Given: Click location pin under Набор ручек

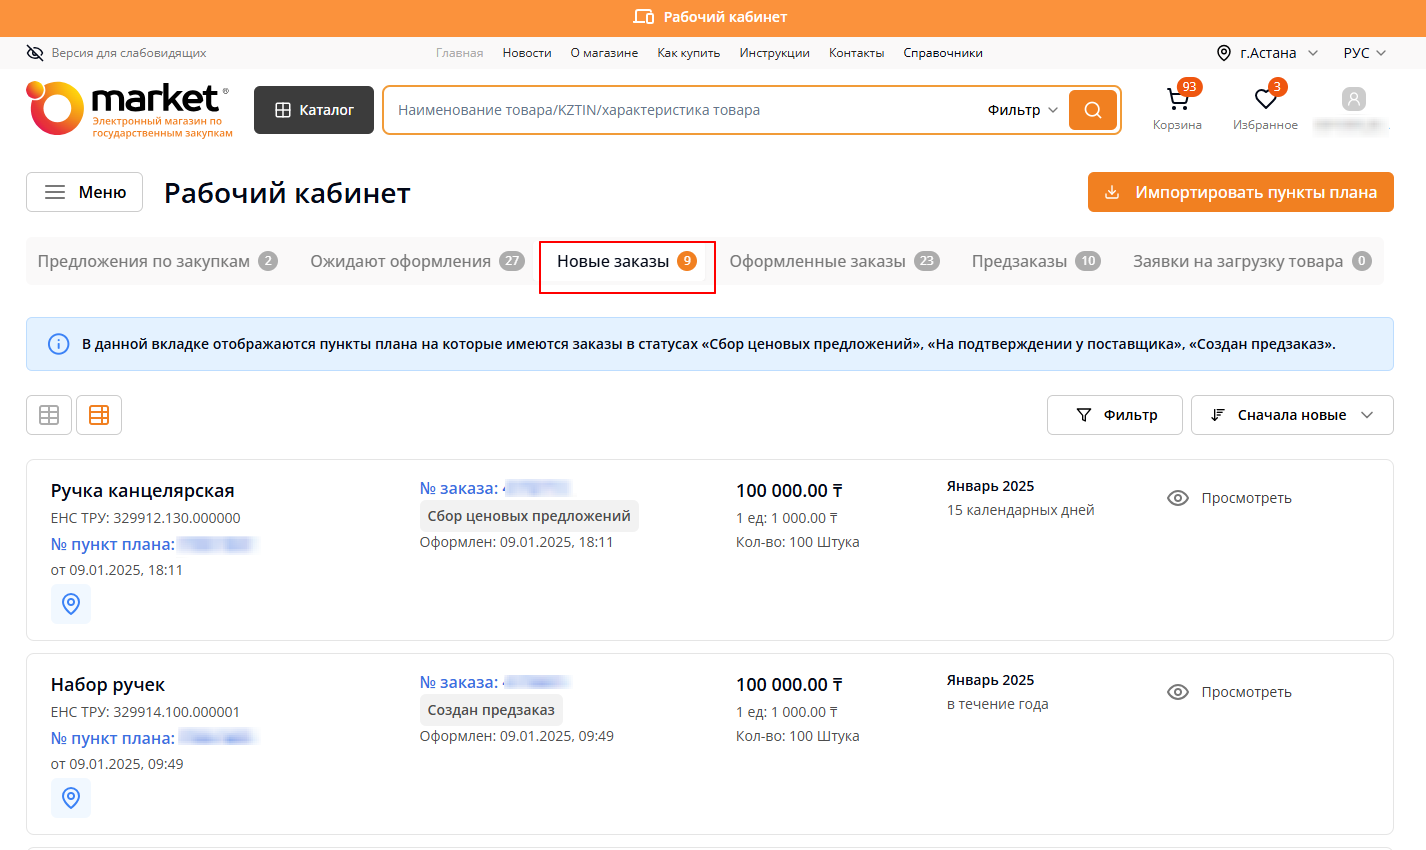Looking at the screenshot, I should [71, 798].
